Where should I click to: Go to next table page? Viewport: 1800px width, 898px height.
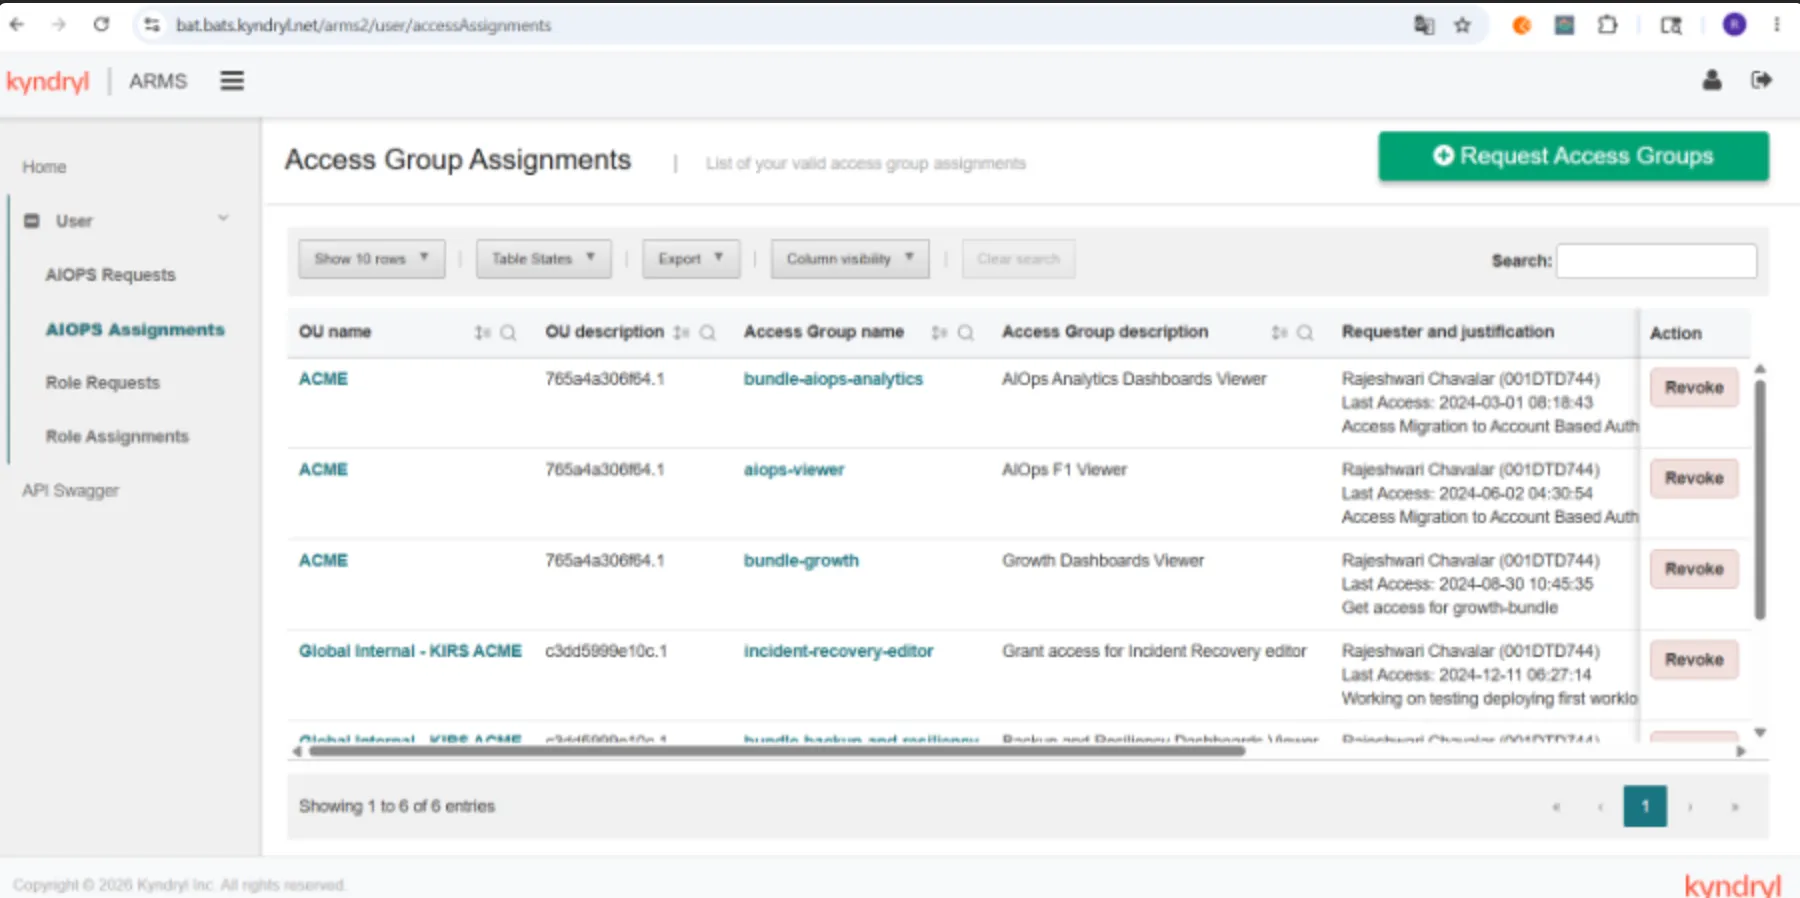point(1690,807)
